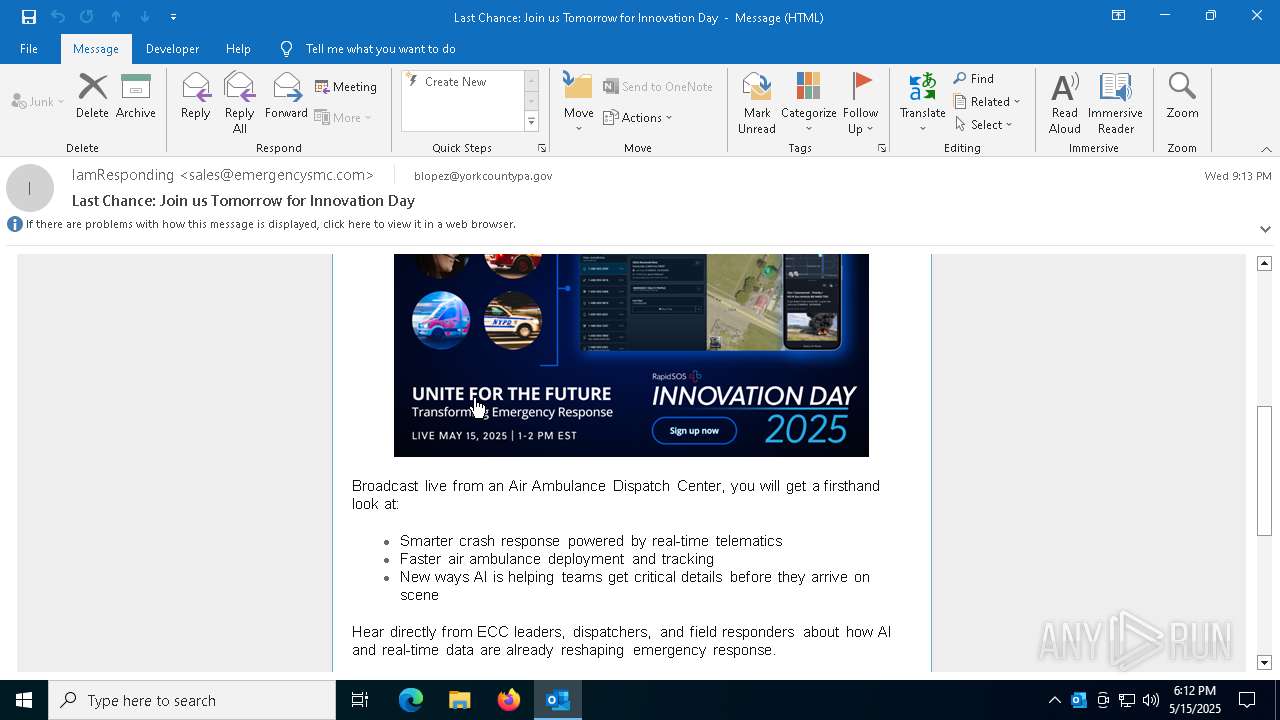Open the taskbar clock at 6:12 PM

[1195, 700]
